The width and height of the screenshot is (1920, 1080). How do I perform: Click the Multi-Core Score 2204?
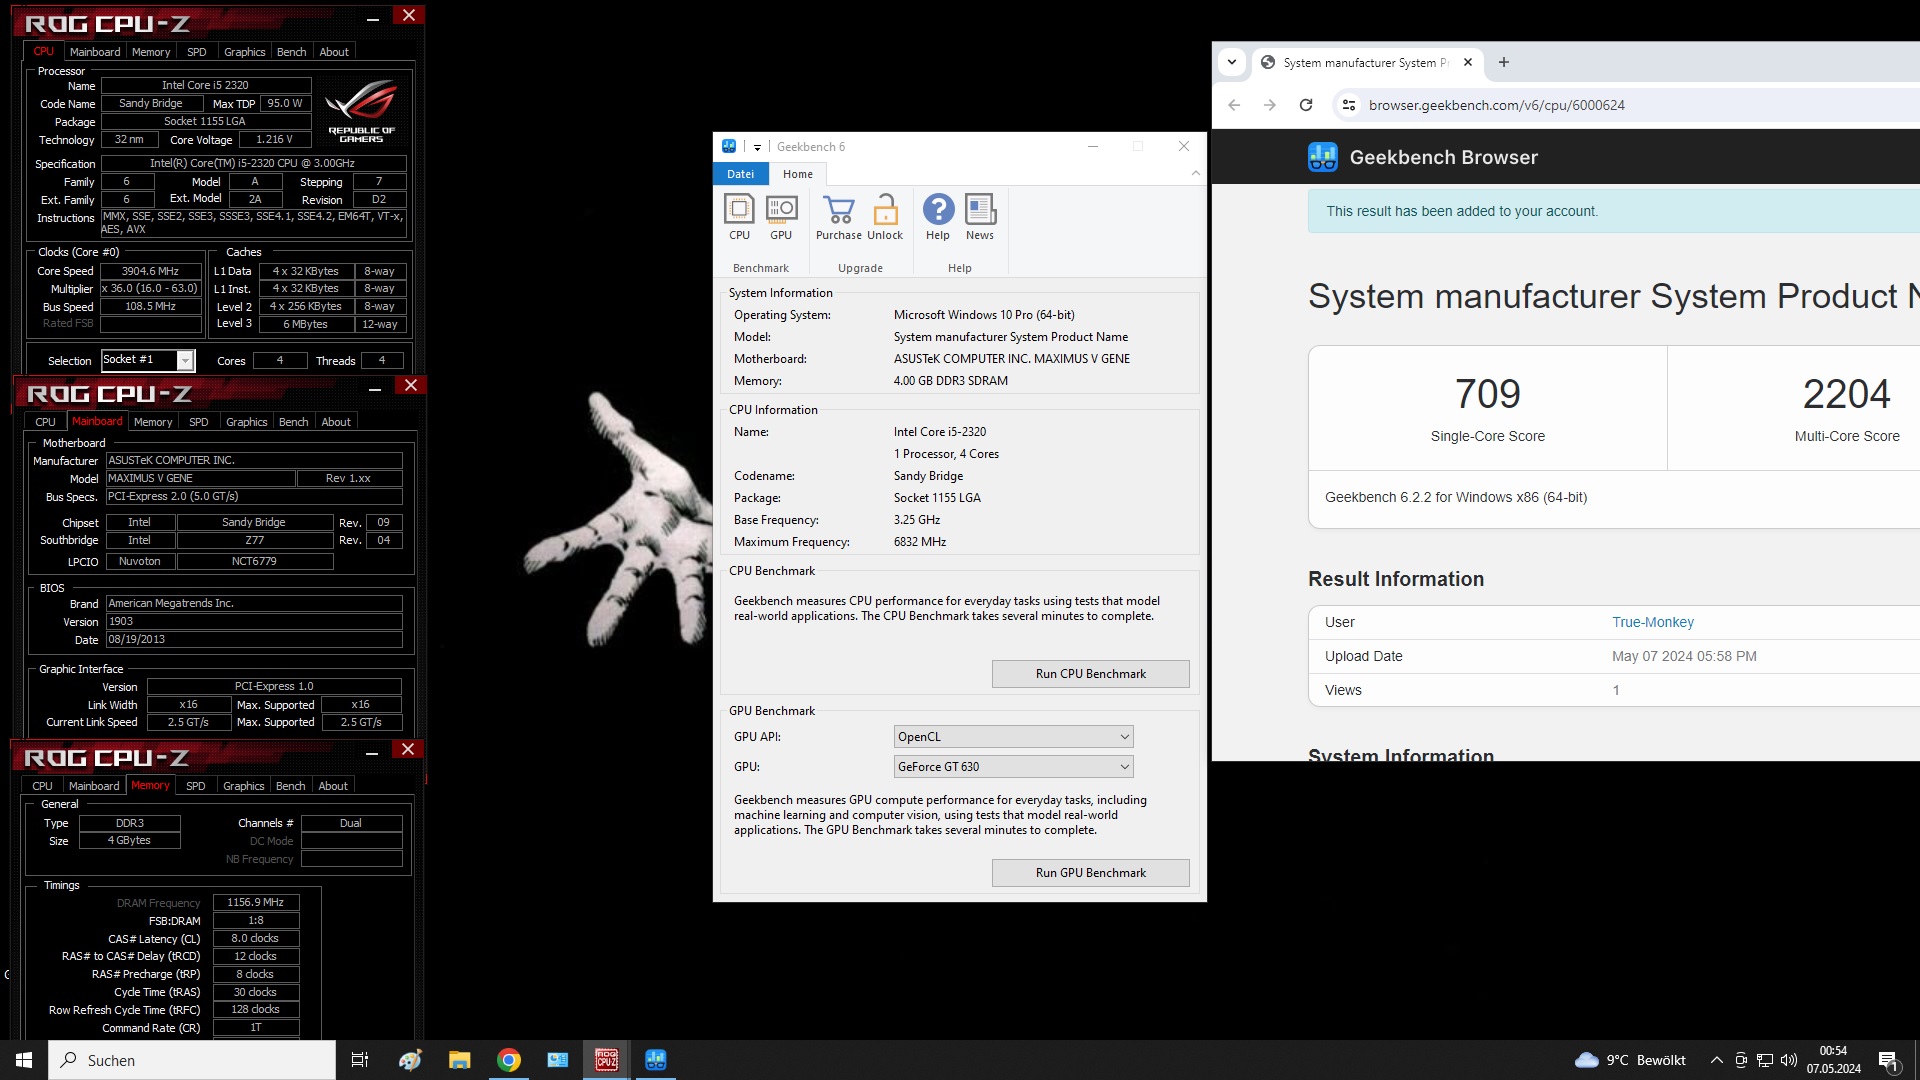pos(1846,394)
